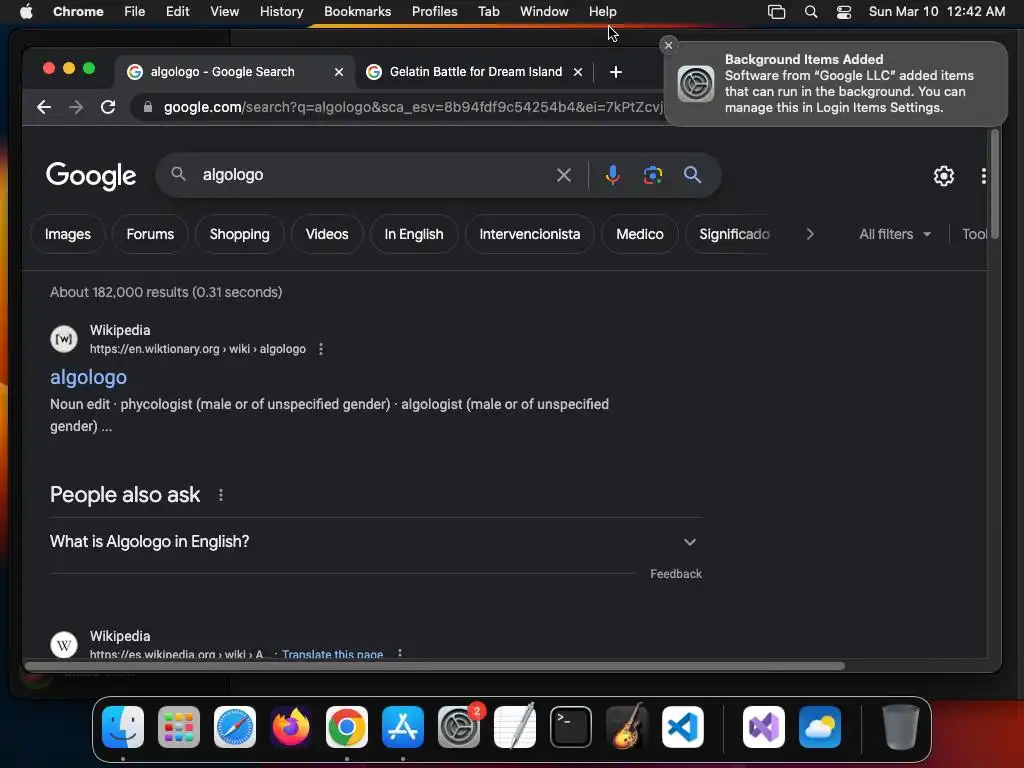Click the Apple menu logo

point(26,12)
